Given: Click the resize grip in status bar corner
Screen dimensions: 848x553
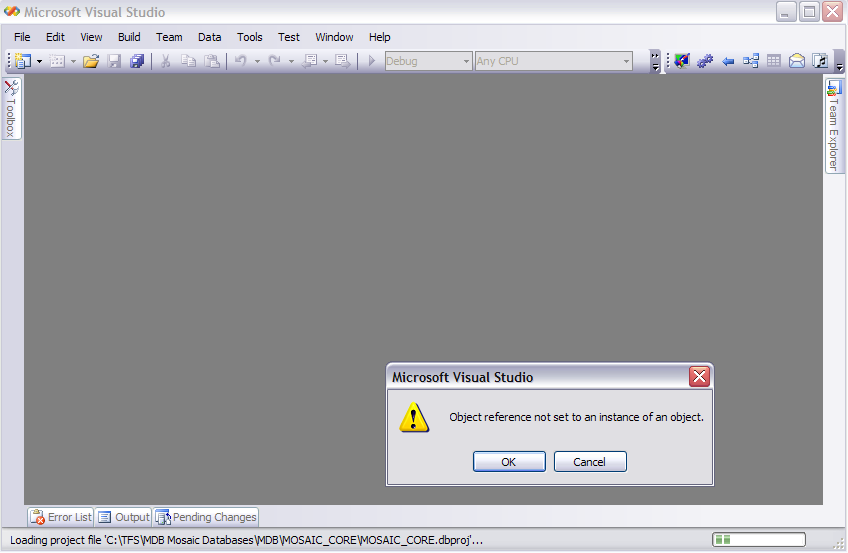Looking at the screenshot, I should tap(839, 544).
